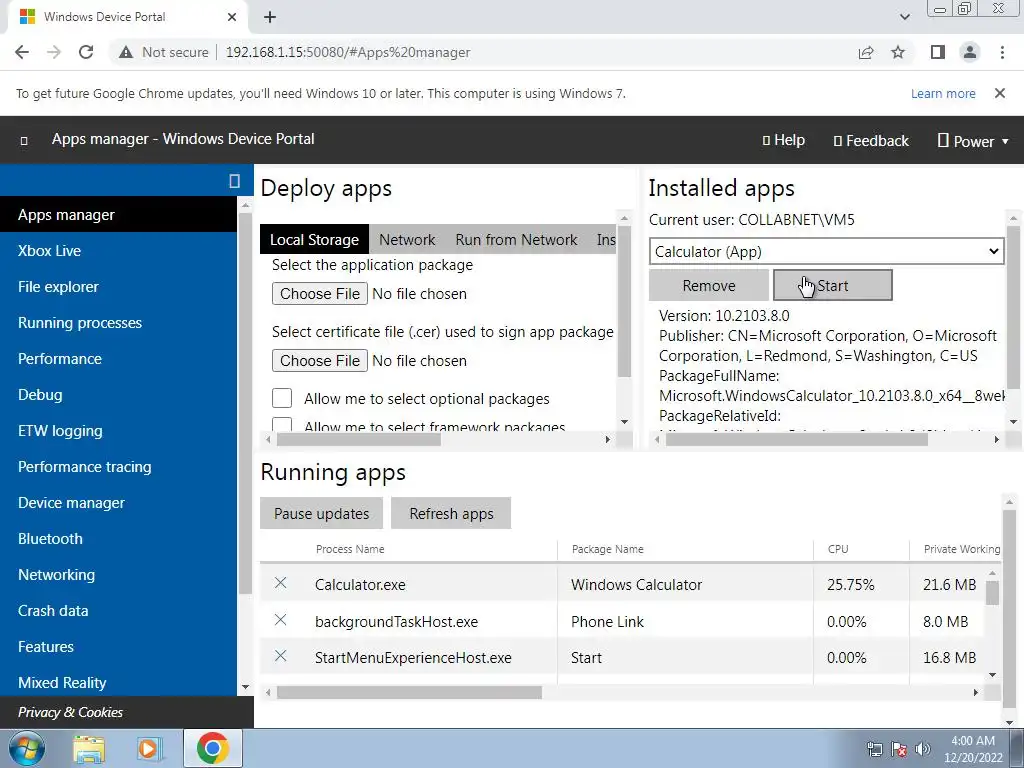Click the network tray icon
The image size is (1024, 768).
click(x=874, y=749)
